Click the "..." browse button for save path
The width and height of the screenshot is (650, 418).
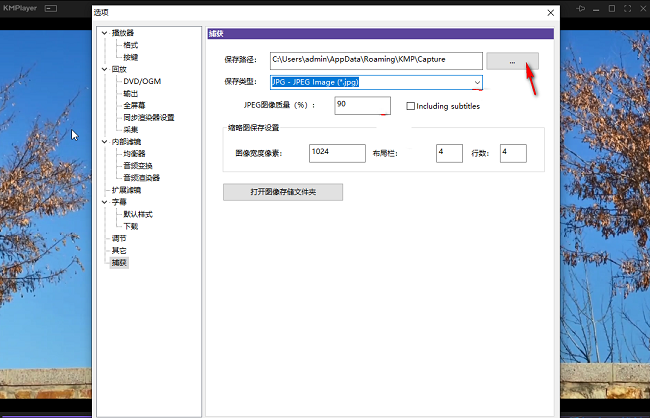pos(512,61)
